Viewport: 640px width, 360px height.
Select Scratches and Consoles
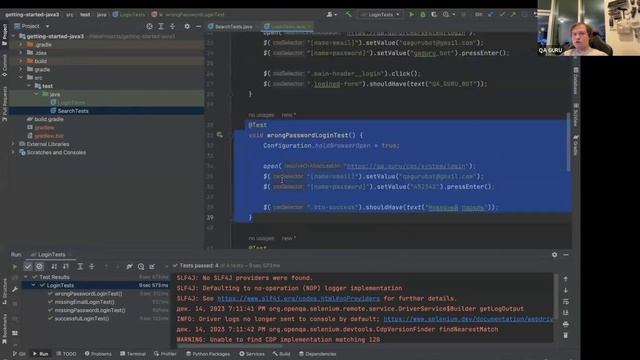pyautogui.click(x=56, y=152)
